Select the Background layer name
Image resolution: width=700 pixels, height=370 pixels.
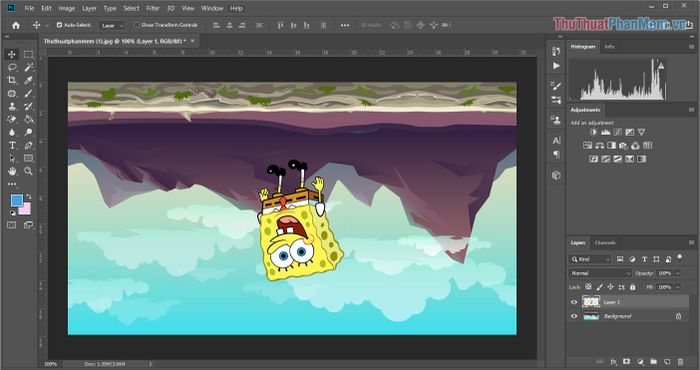click(617, 316)
